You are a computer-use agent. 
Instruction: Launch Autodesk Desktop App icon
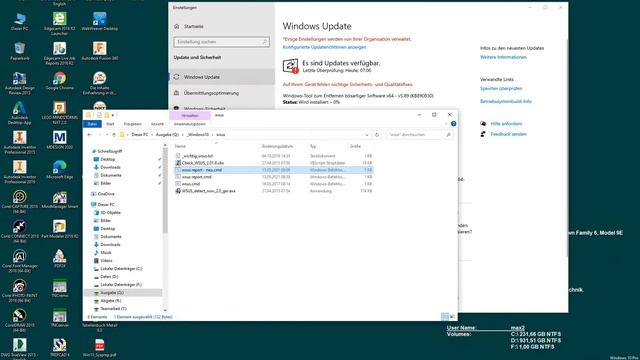tap(20, 113)
